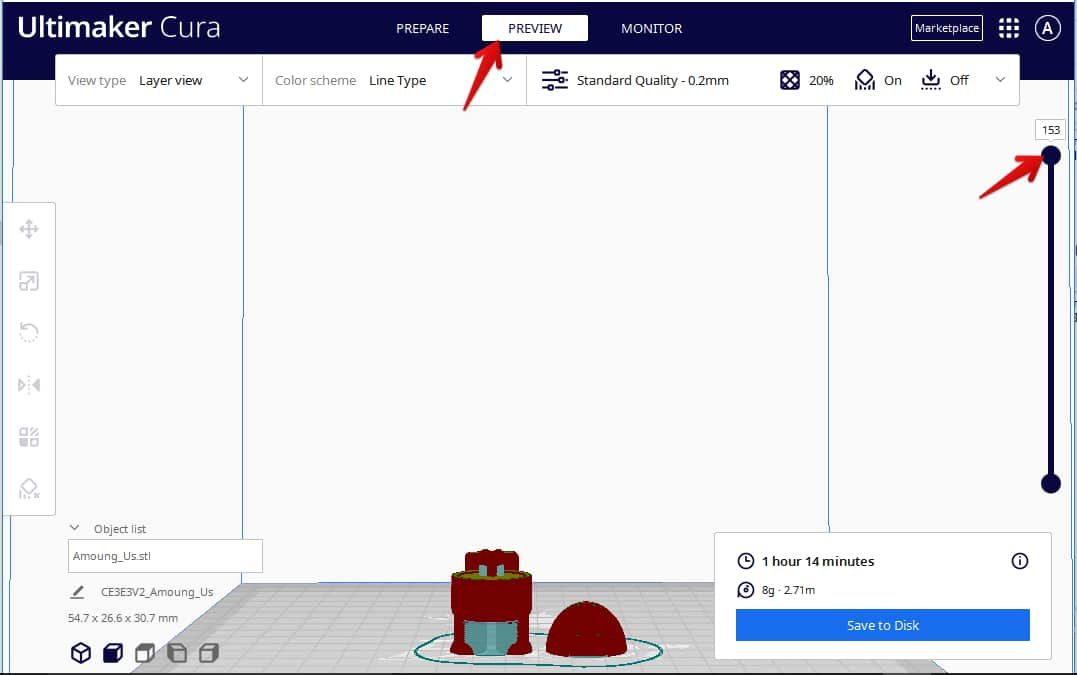The width and height of the screenshot is (1077, 675).
Task: Click the 3D isometric view toggle
Action: (x=79, y=652)
